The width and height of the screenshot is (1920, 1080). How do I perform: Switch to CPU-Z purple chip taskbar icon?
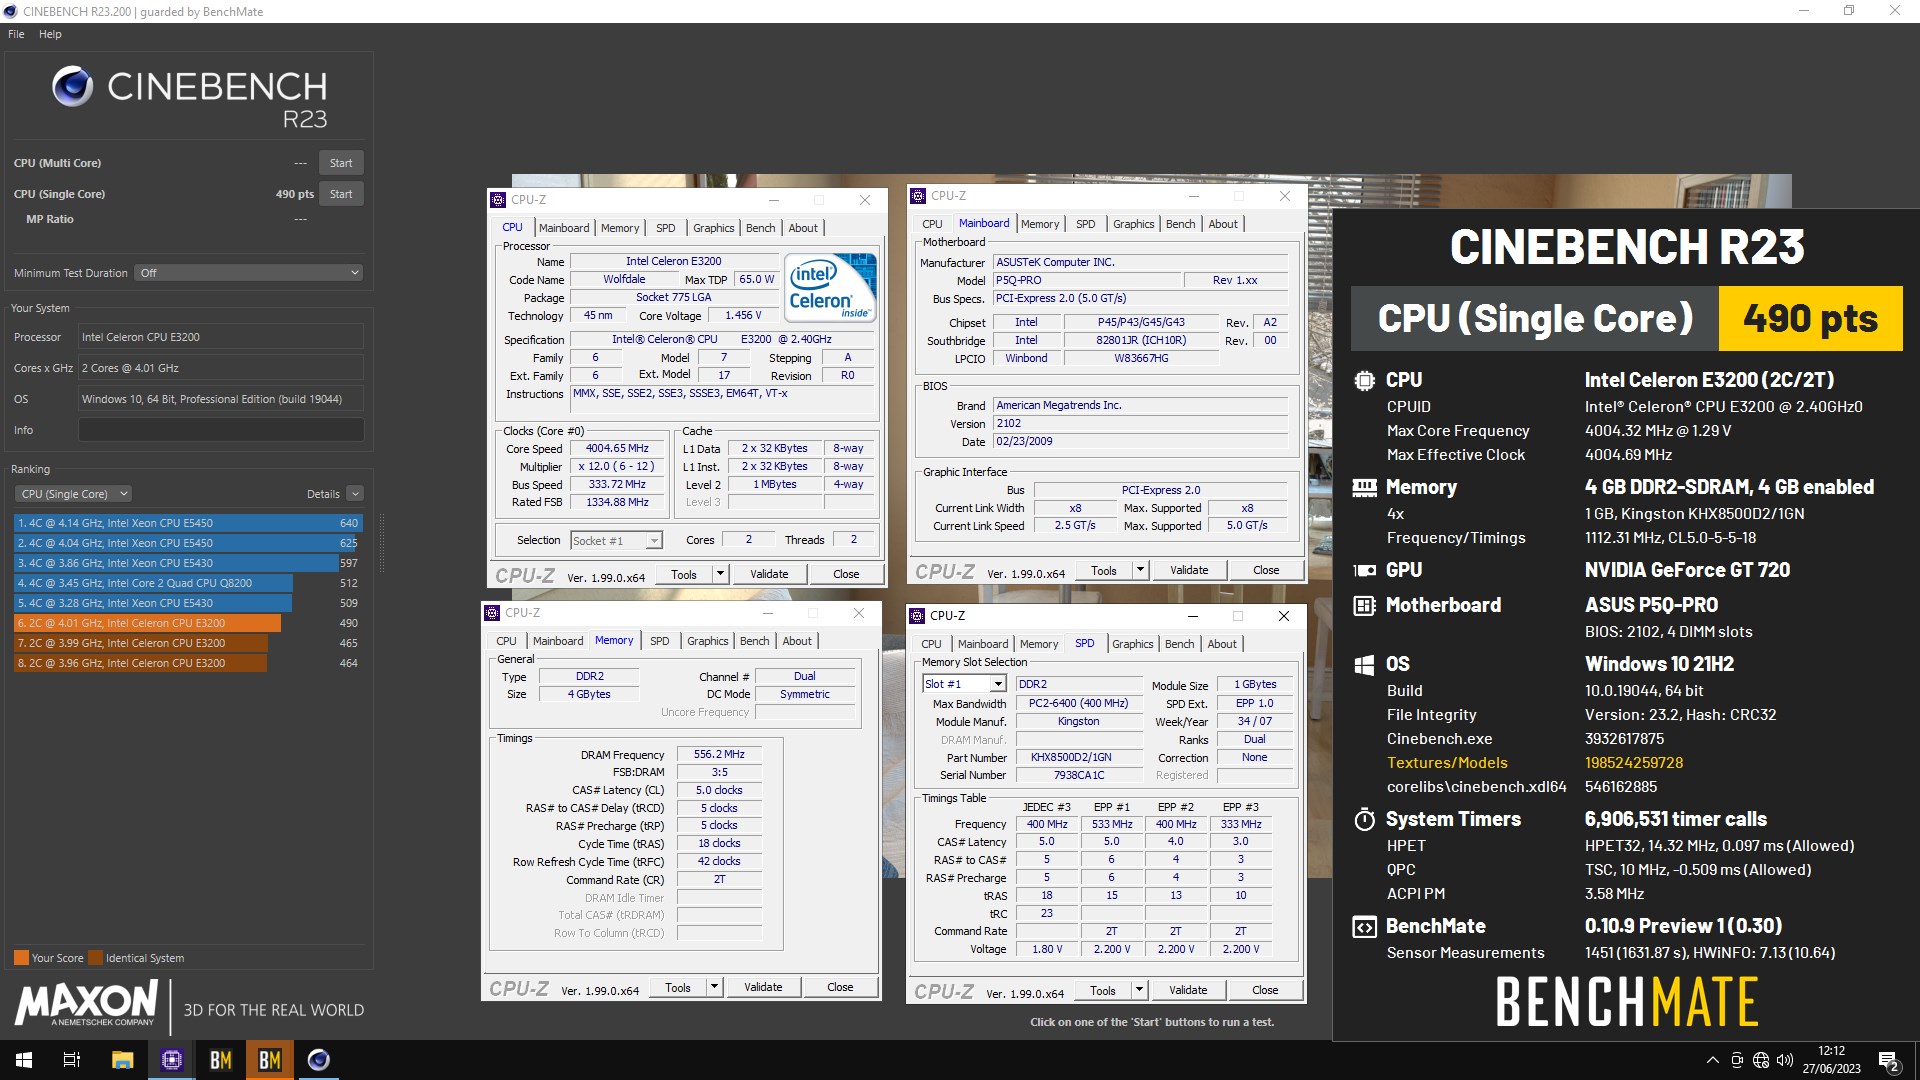click(172, 1060)
